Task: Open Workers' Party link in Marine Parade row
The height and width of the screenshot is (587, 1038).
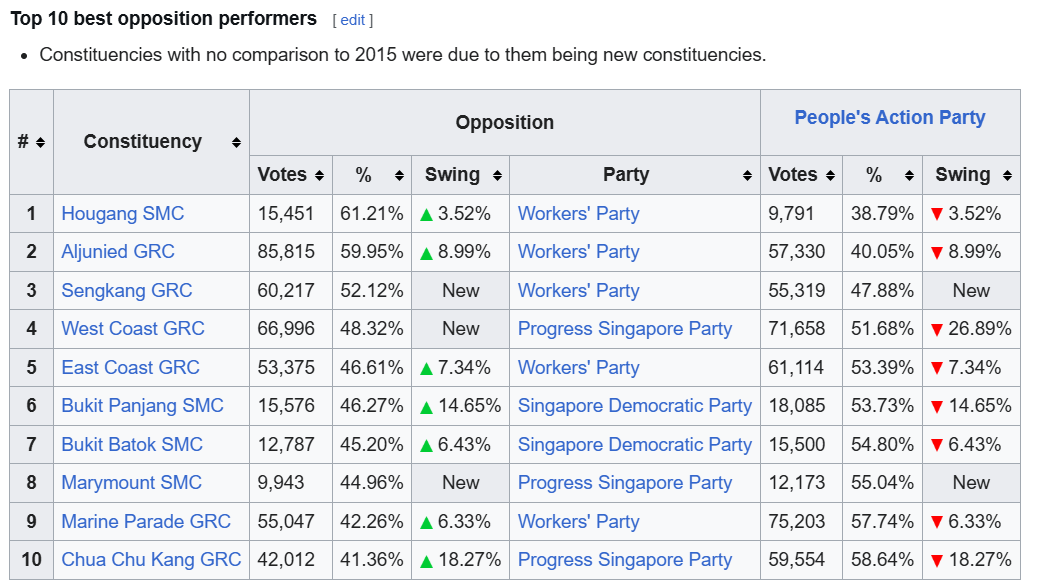Action: click(x=578, y=522)
